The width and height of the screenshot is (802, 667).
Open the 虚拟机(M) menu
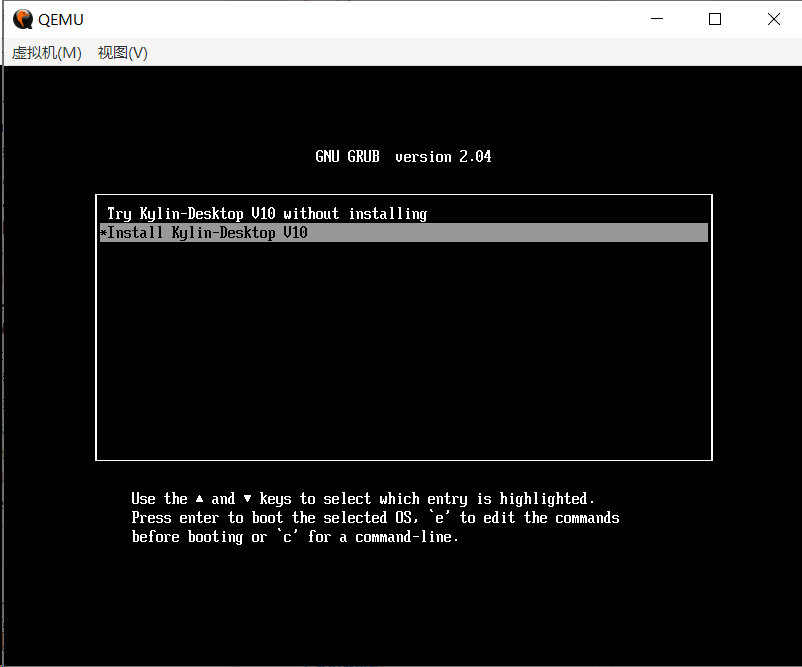pos(47,53)
